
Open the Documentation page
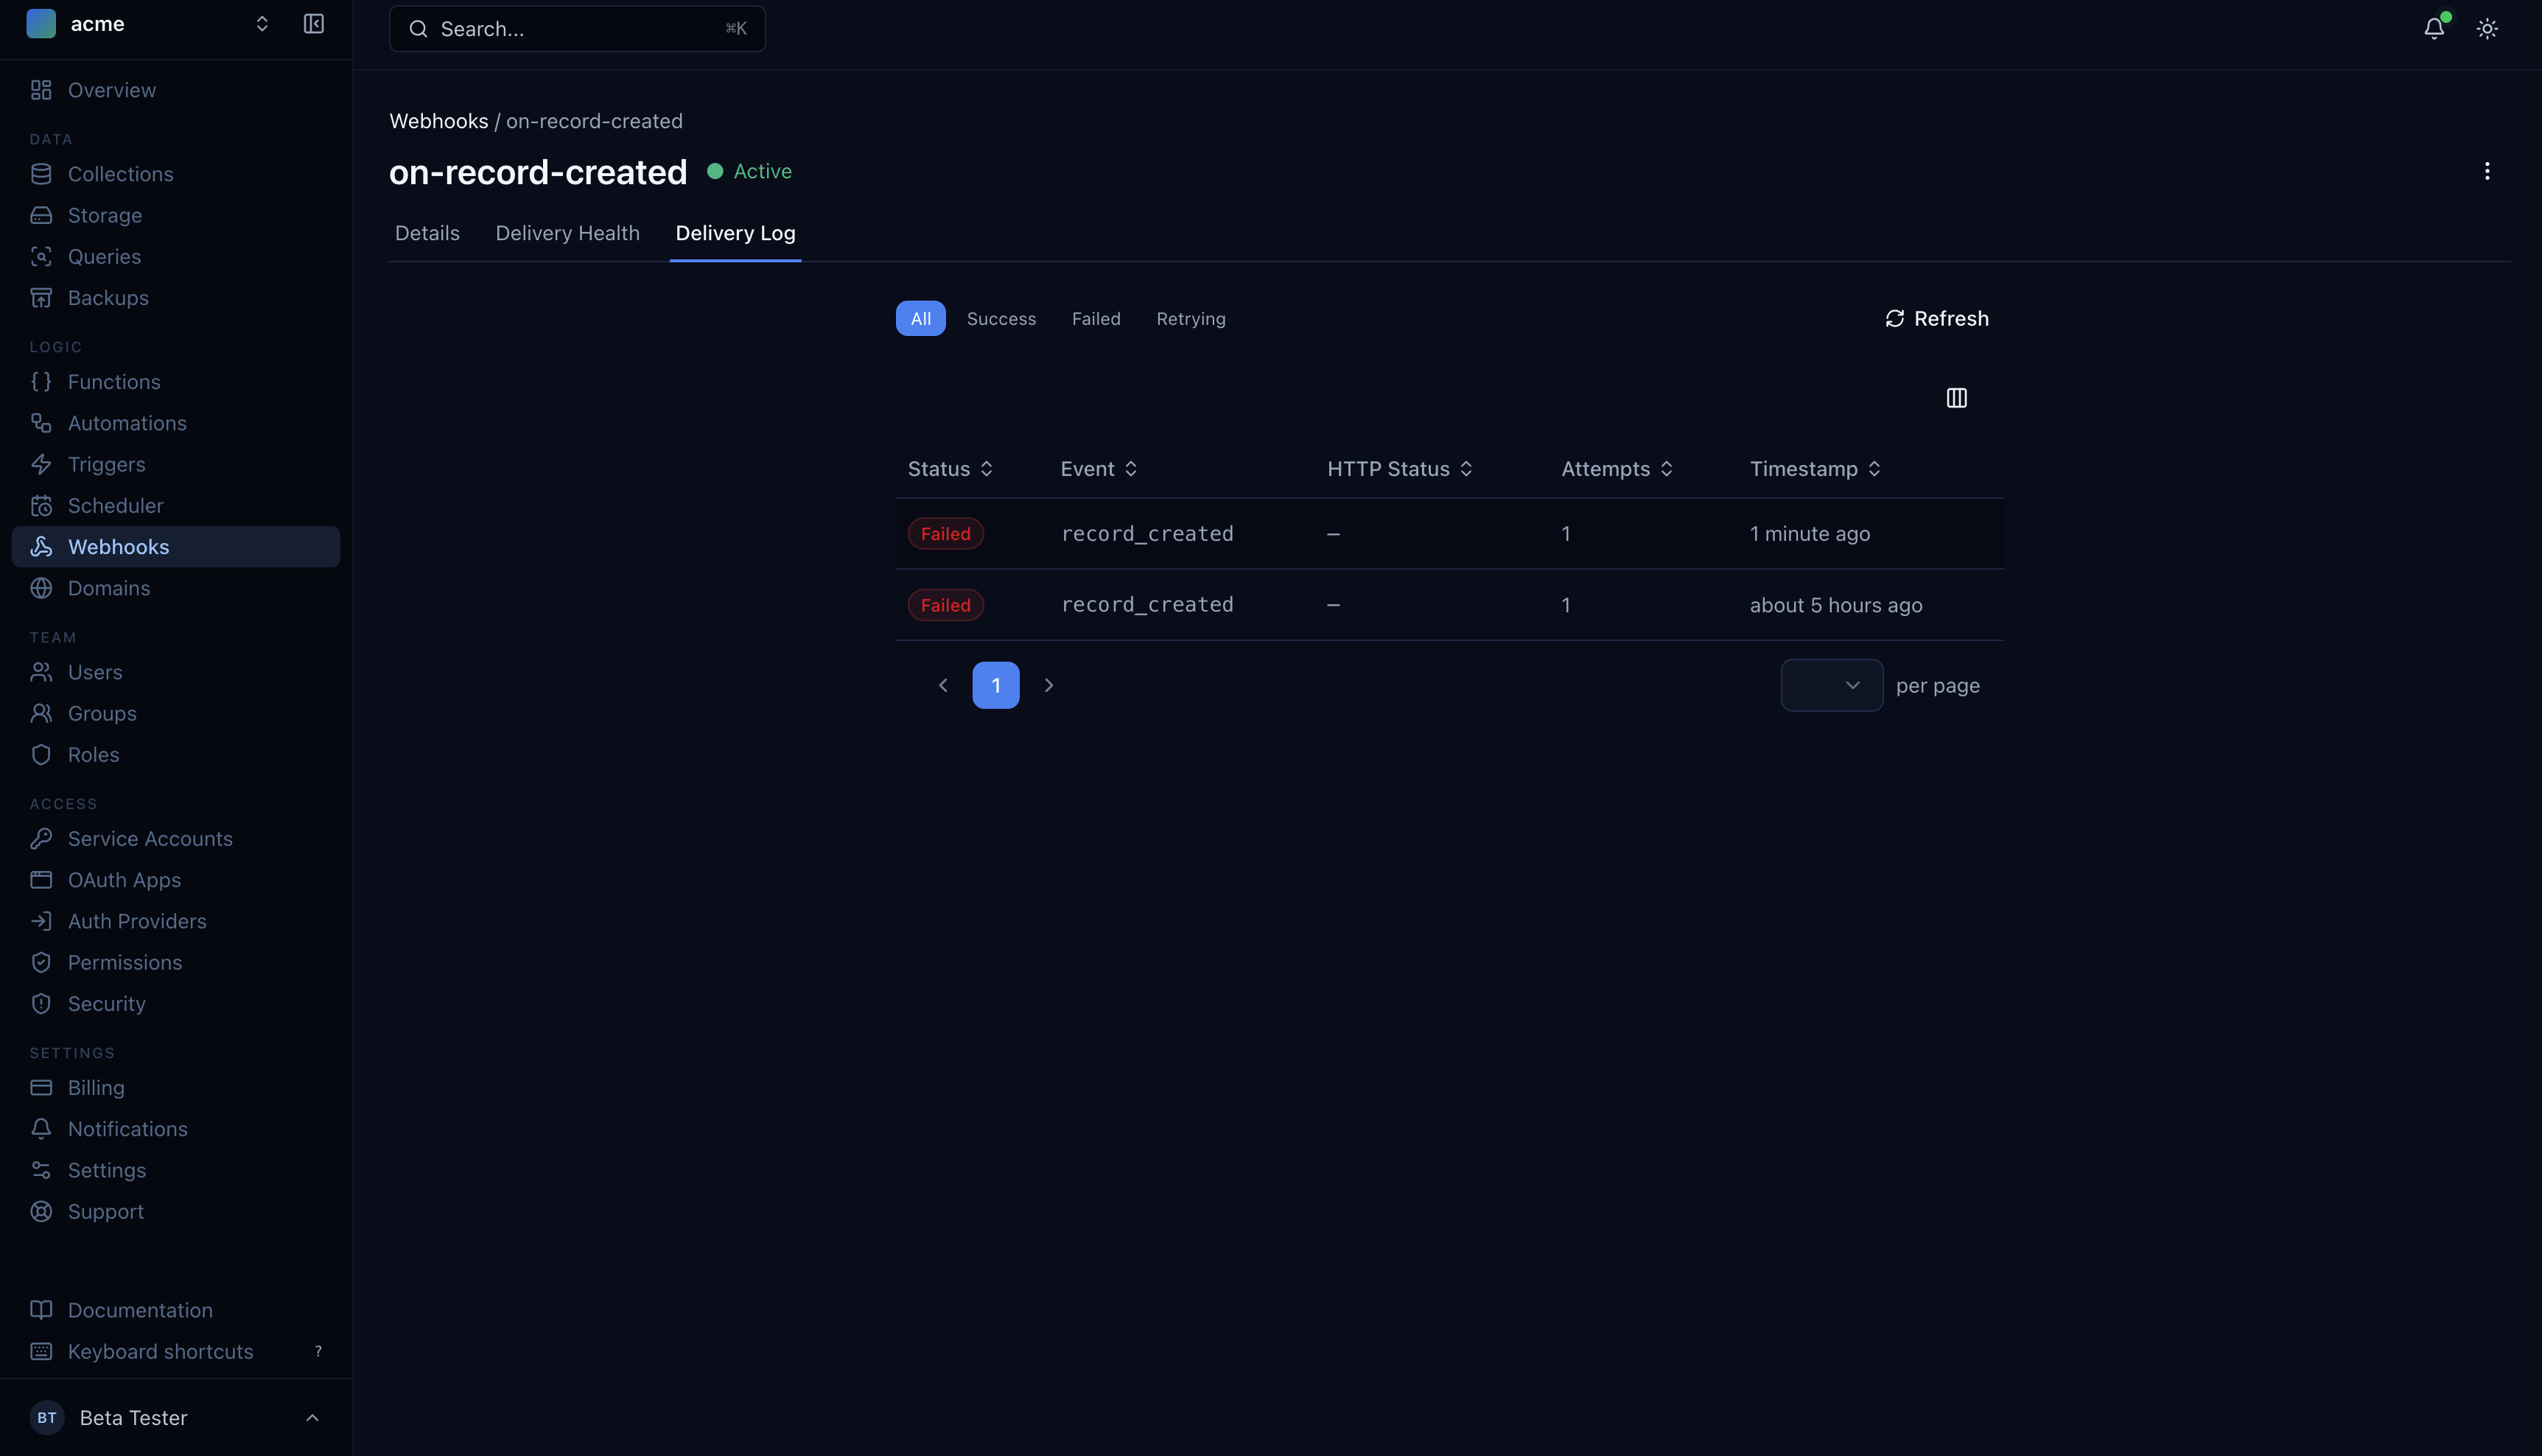coord(139,1309)
